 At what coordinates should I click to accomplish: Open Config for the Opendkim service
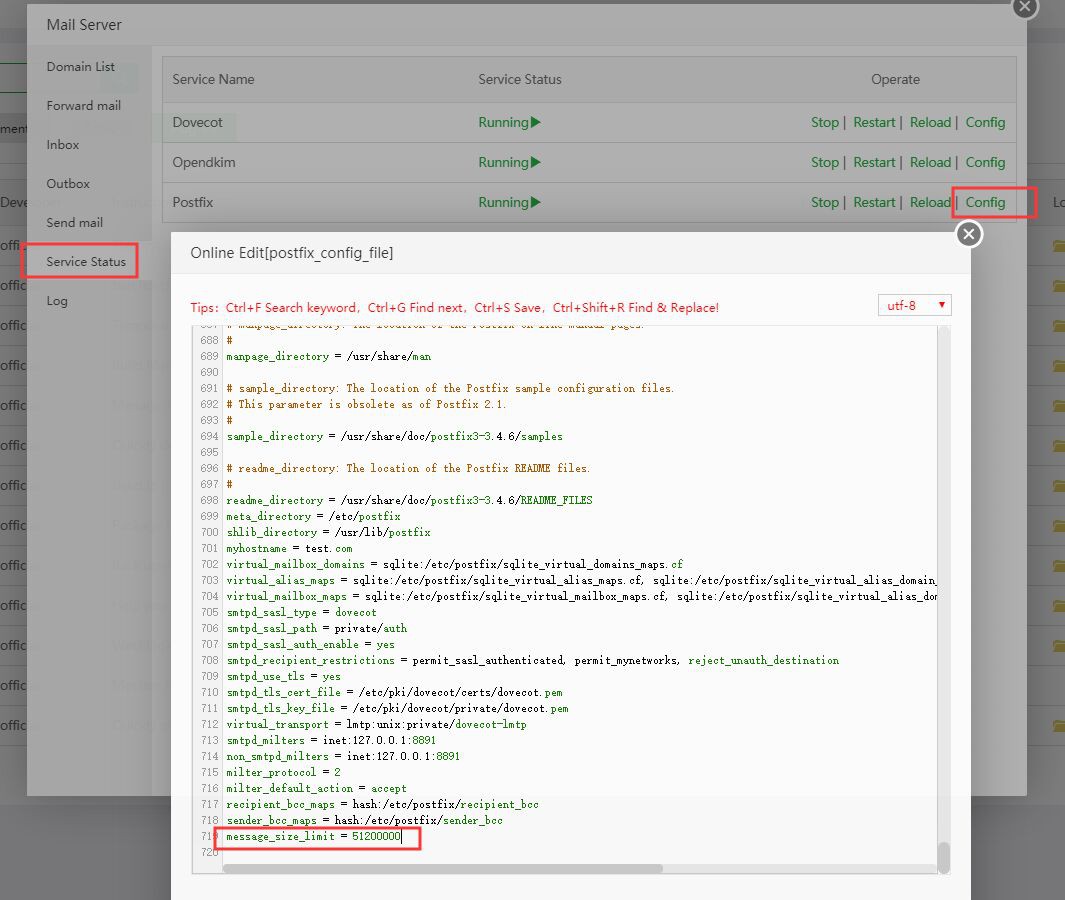pos(985,162)
